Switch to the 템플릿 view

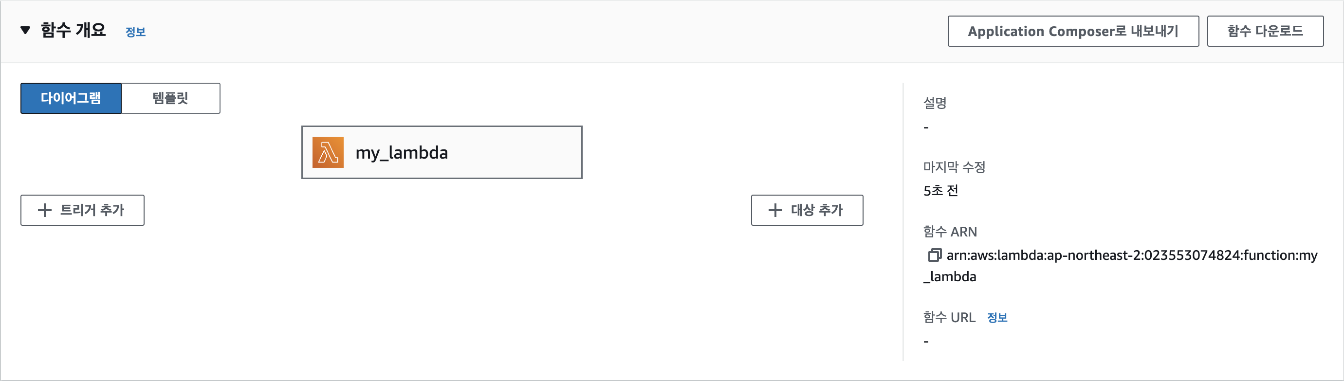click(x=170, y=99)
